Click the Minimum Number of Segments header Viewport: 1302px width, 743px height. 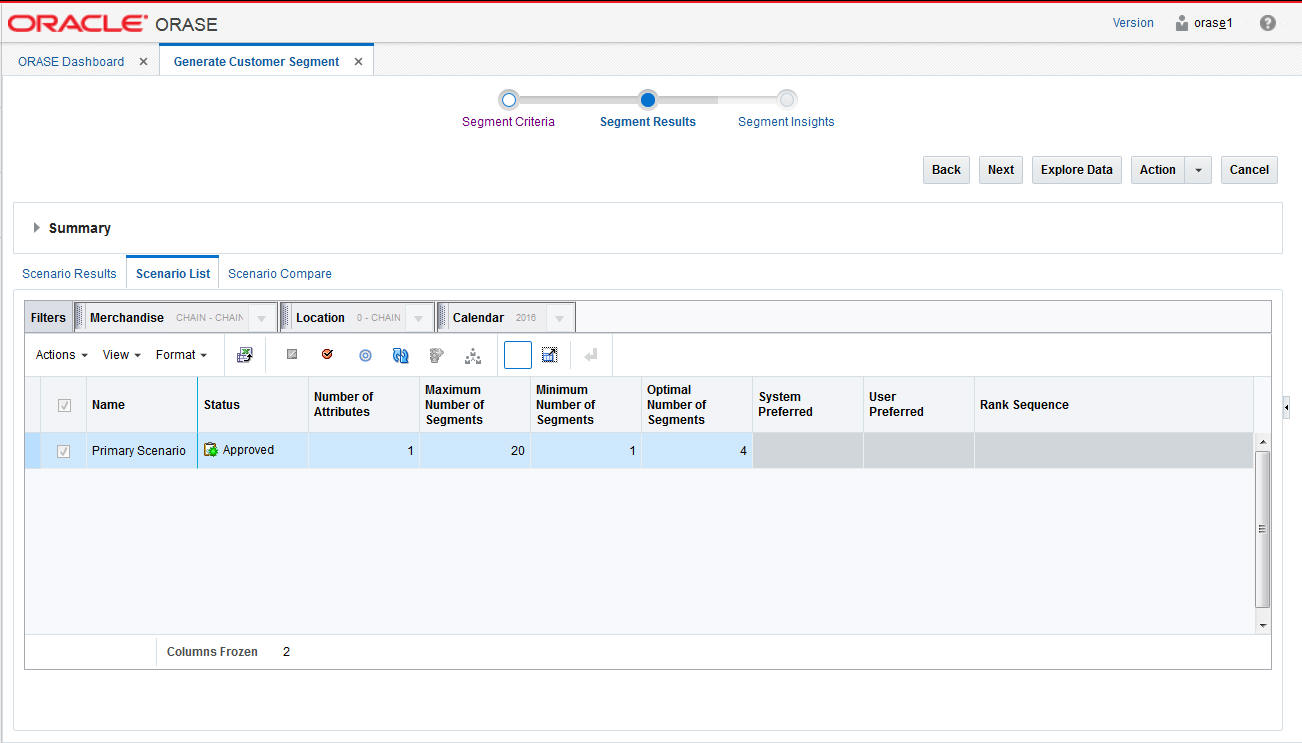coord(586,405)
